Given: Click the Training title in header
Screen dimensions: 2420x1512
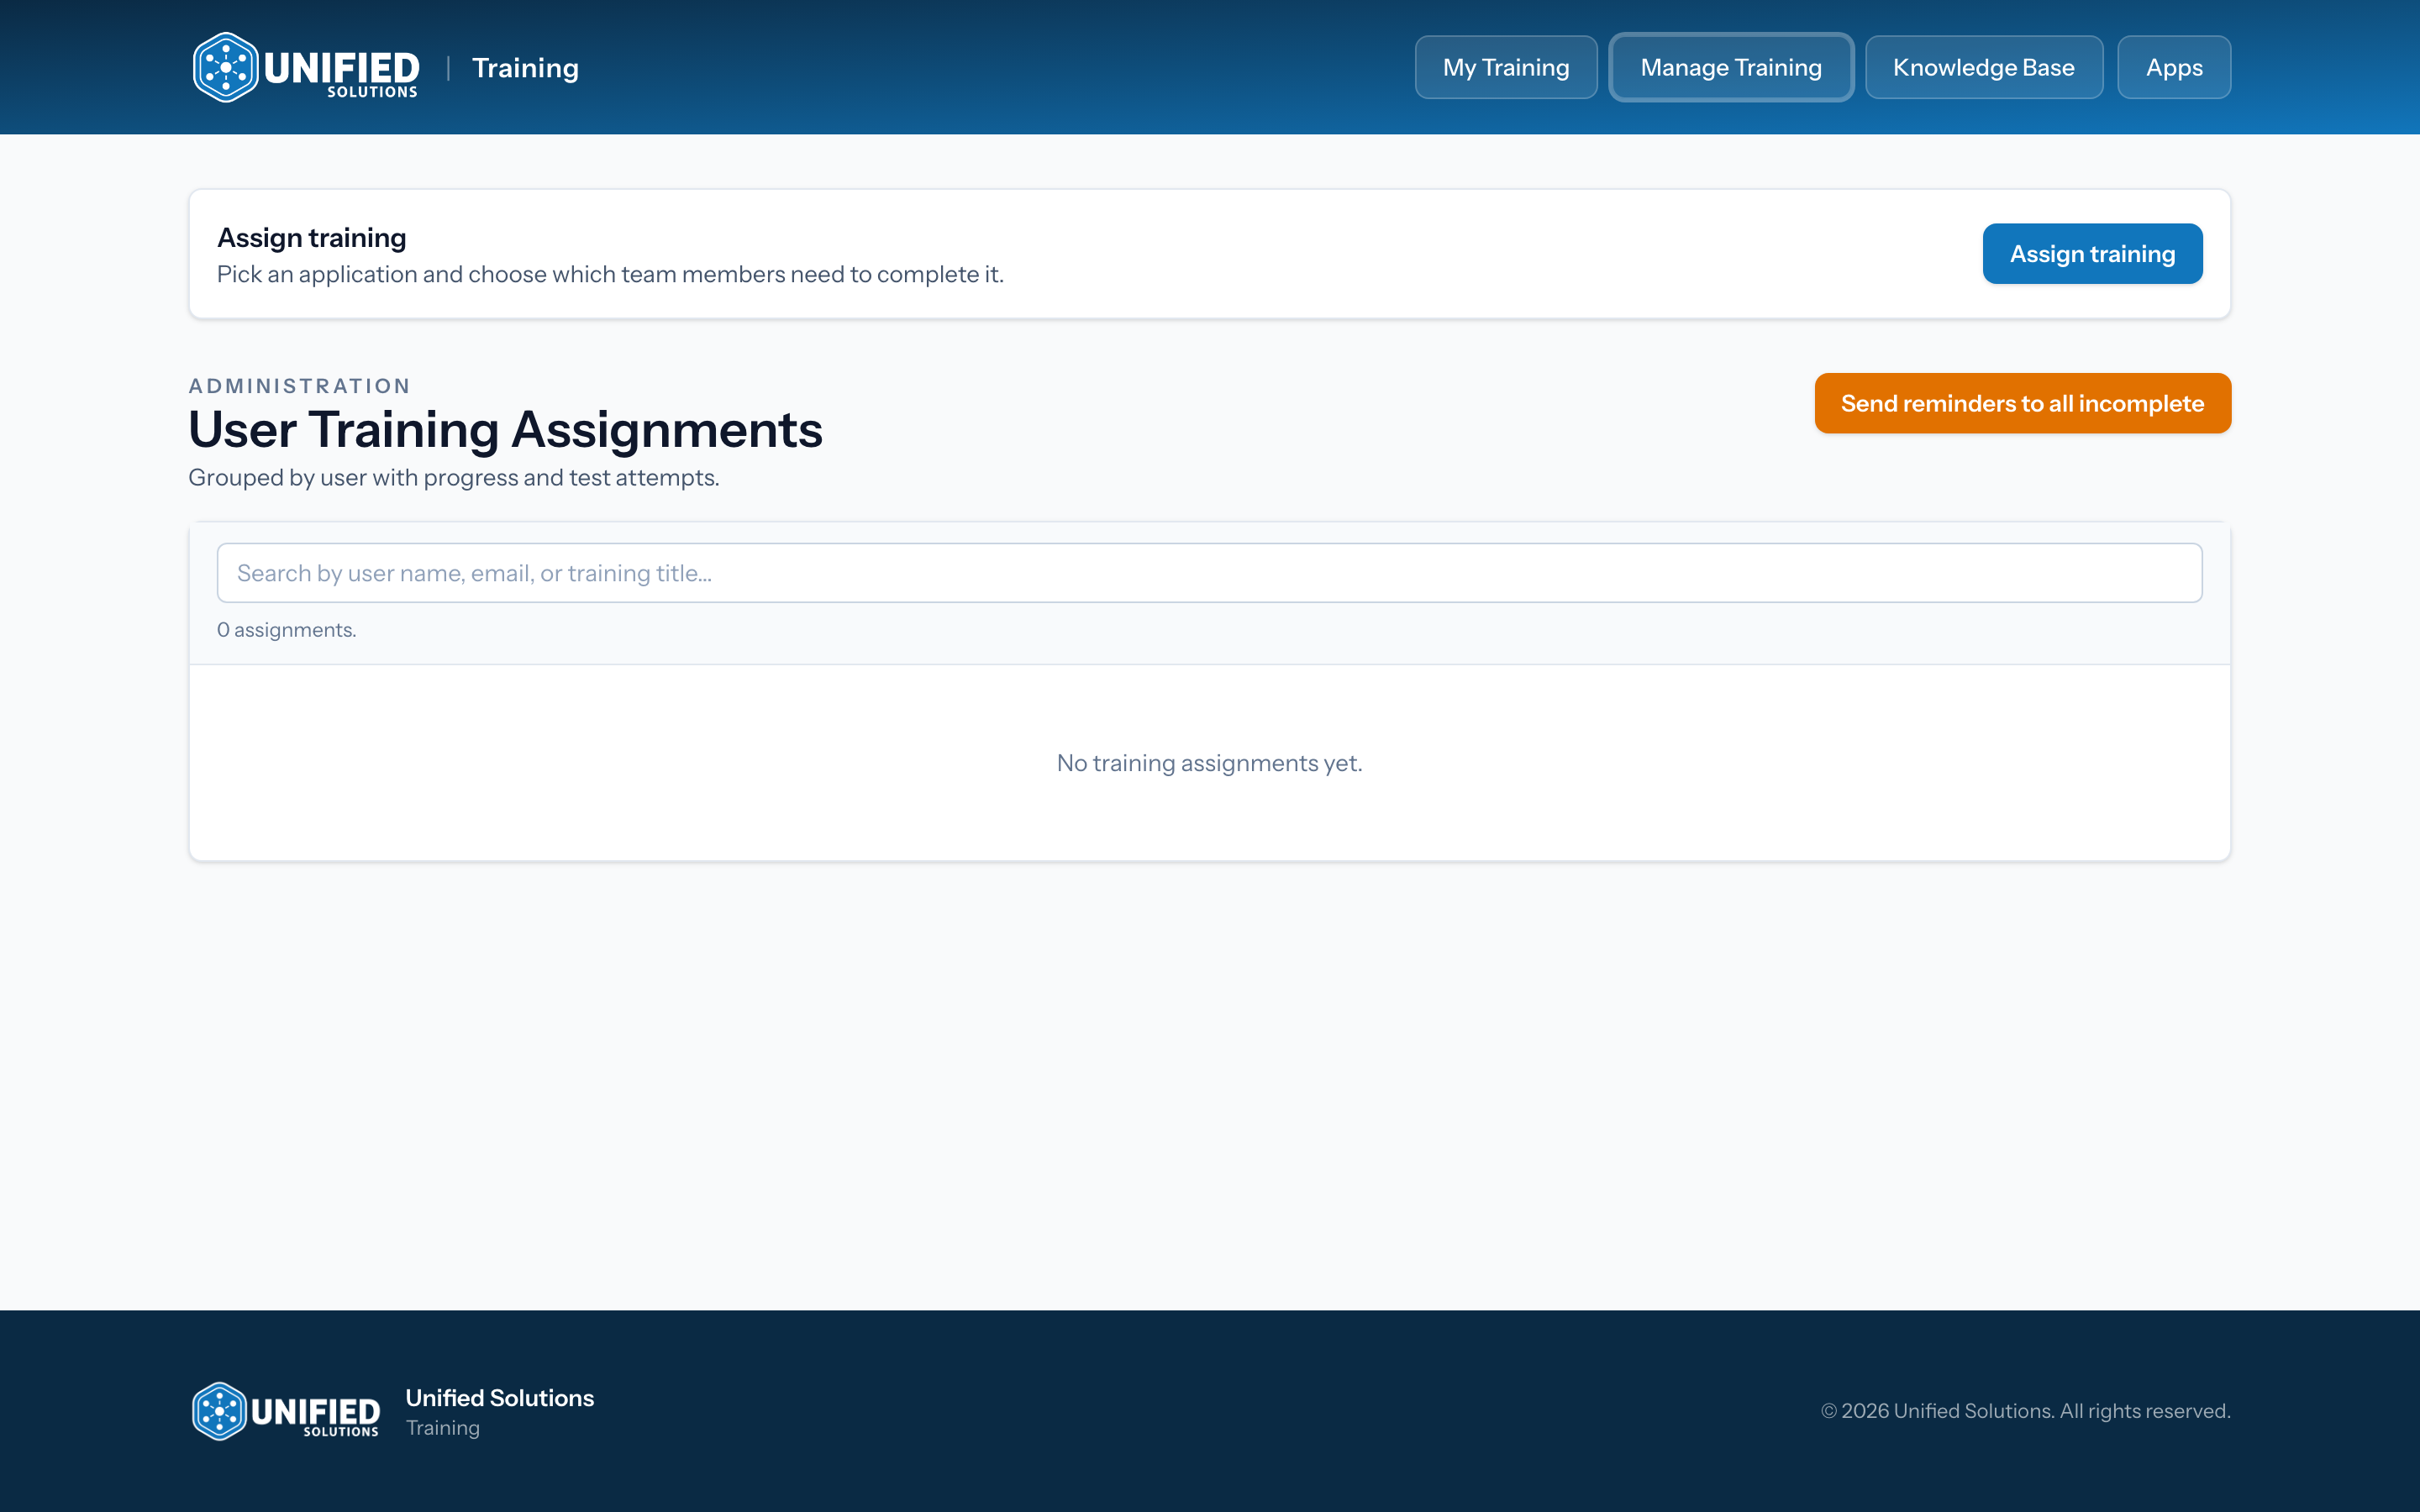Looking at the screenshot, I should coord(525,68).
